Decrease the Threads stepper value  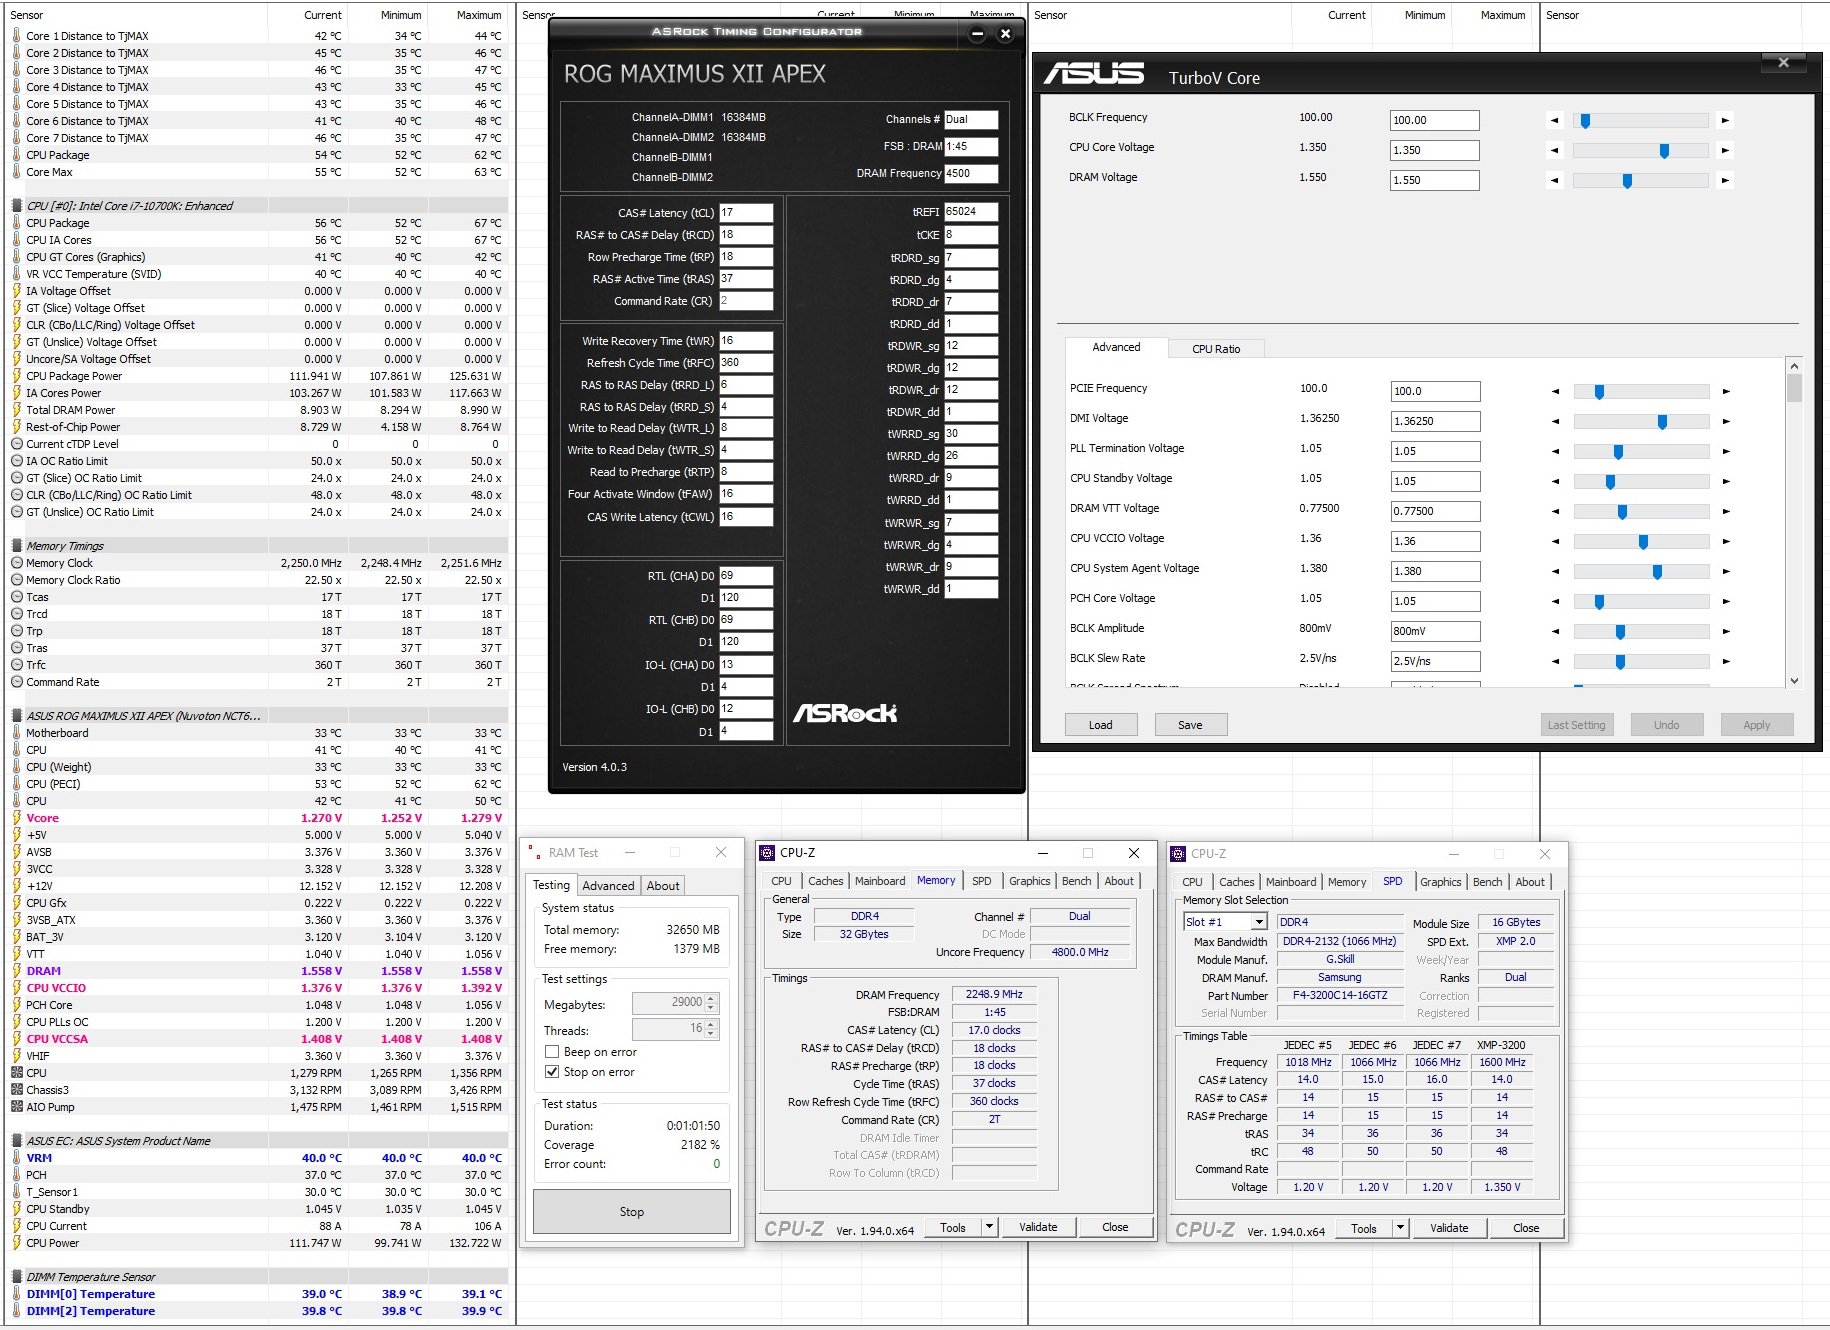tap(711, 1033)
